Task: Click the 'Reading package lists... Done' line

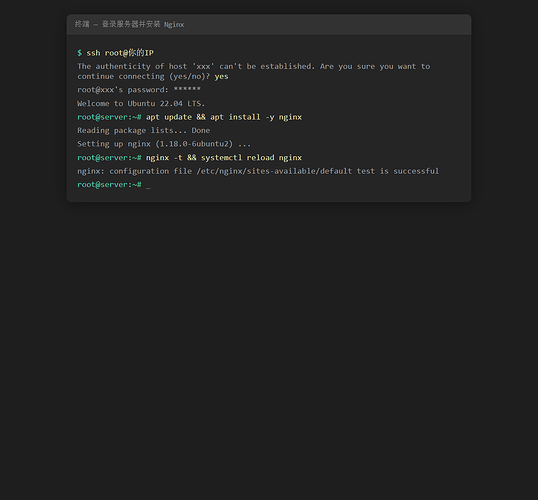Action: (144, 130)
